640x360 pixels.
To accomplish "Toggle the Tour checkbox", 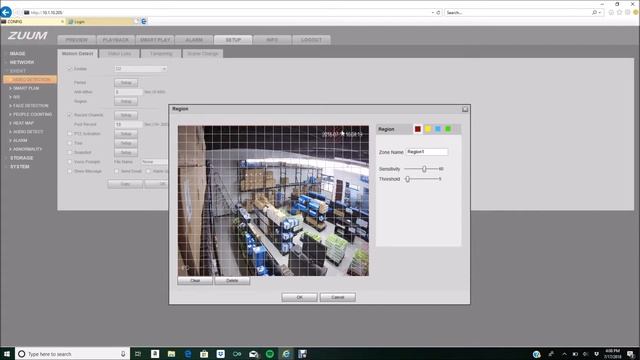I will point(69,143).
